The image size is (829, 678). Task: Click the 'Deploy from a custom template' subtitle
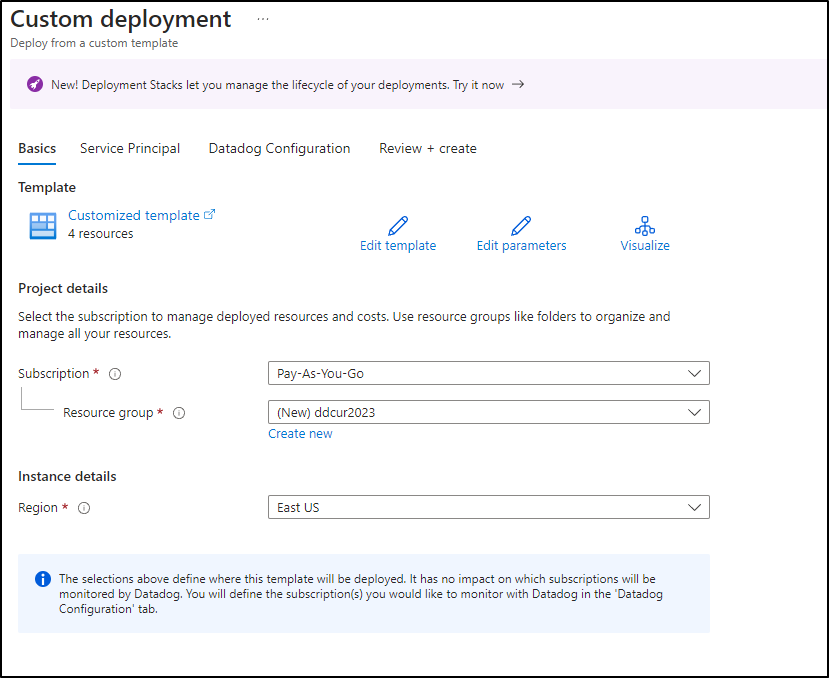tap(94, 43)
